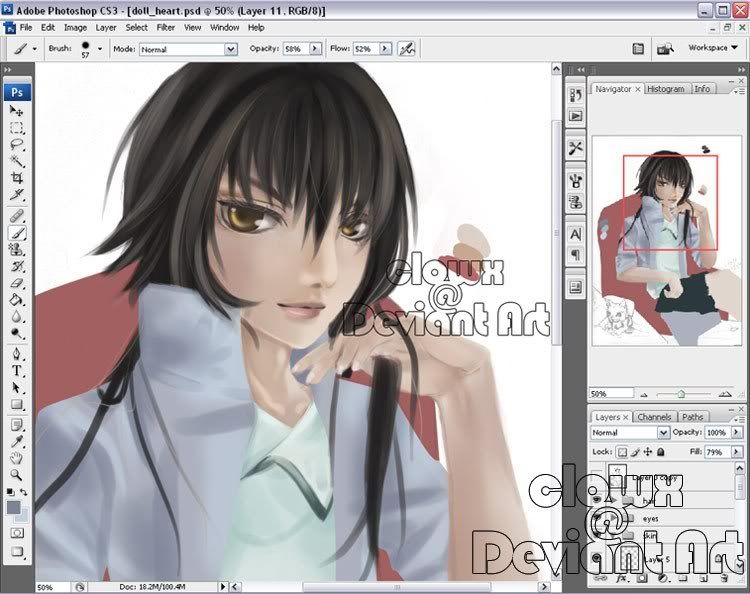Viewport: 750px width, 594px height.
Task: Reset default foreground and background colors
Action: [10, 492]
